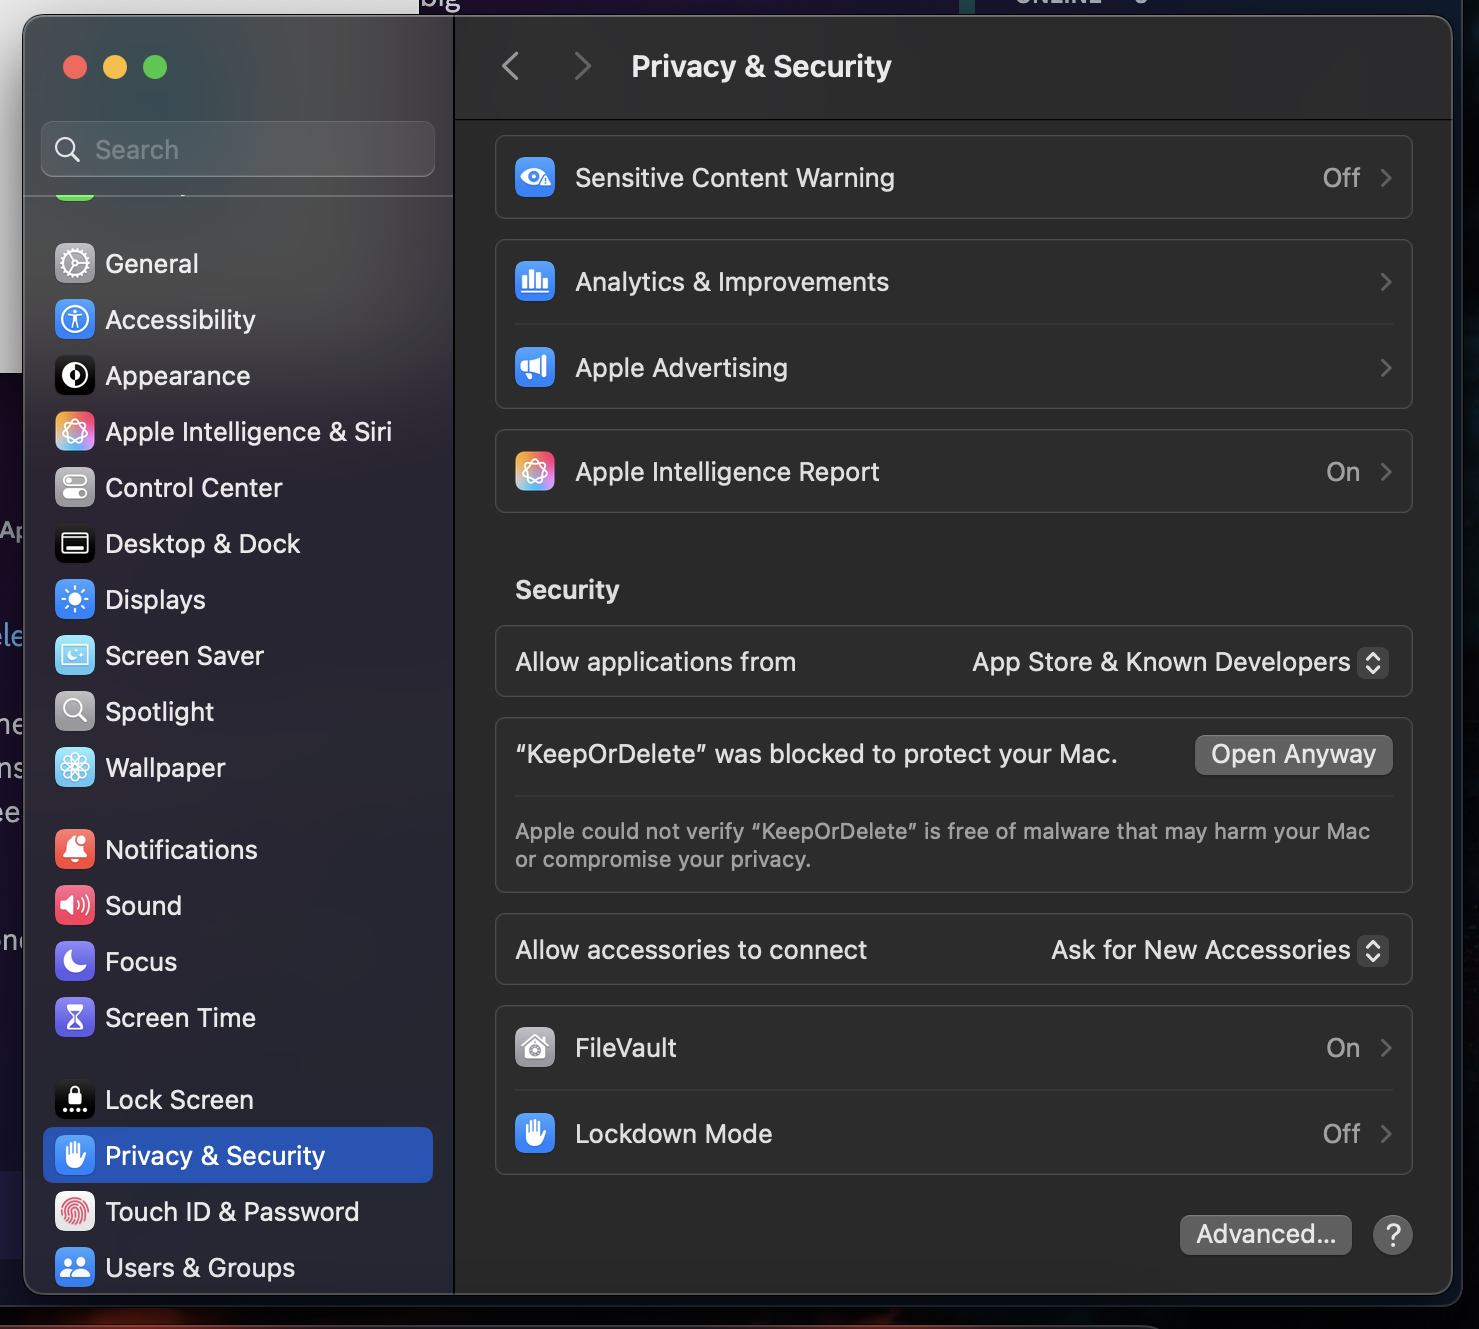Expand FileVault row chevron

[x=1386, y=1048]
